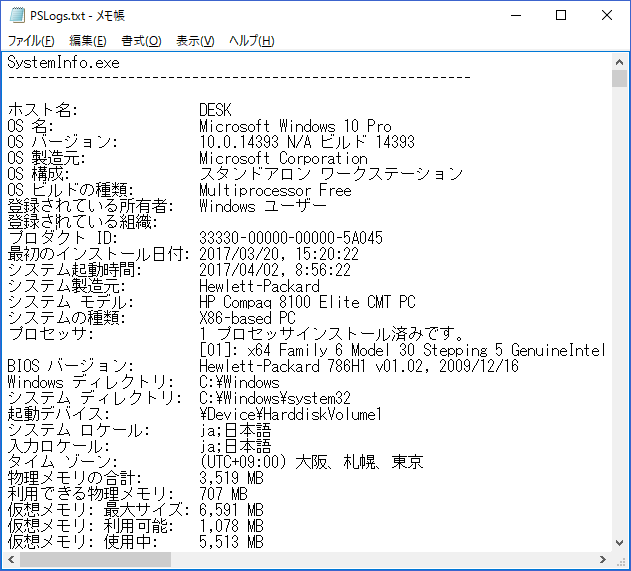This screenshot has height=571, width=631.
Task: Click the vertical scrollbar down arrow
Action: 619,543
